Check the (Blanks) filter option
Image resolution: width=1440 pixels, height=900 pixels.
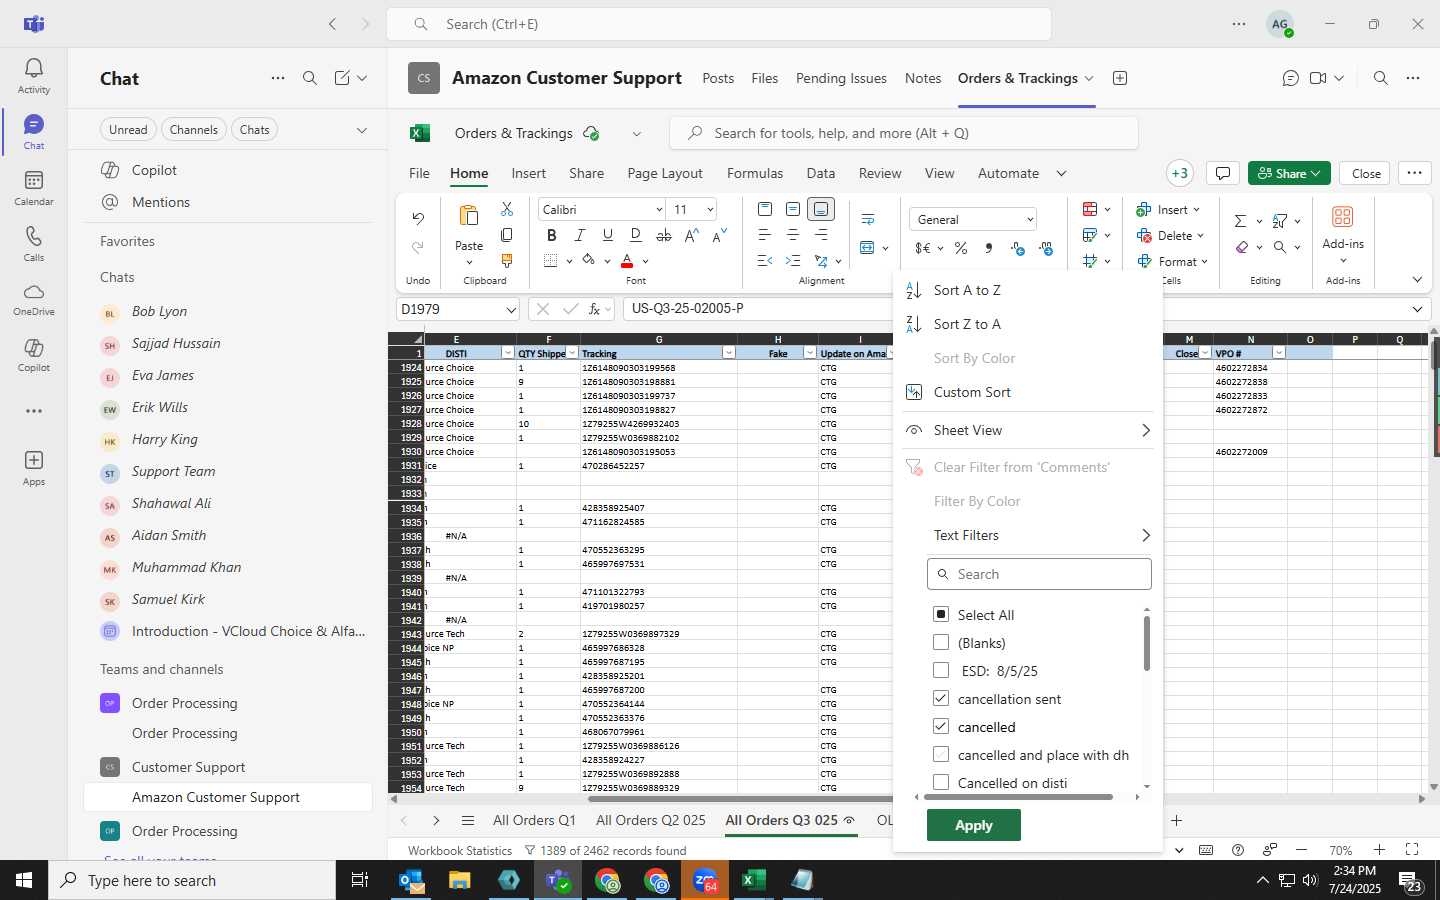pos(941,642)
